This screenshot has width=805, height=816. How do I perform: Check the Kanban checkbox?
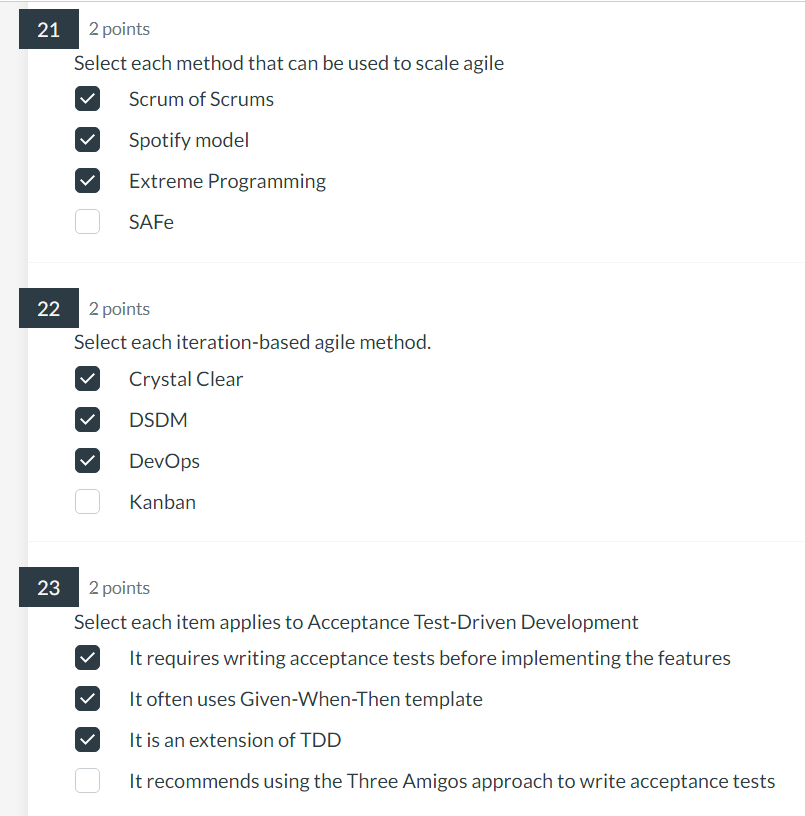87,501
